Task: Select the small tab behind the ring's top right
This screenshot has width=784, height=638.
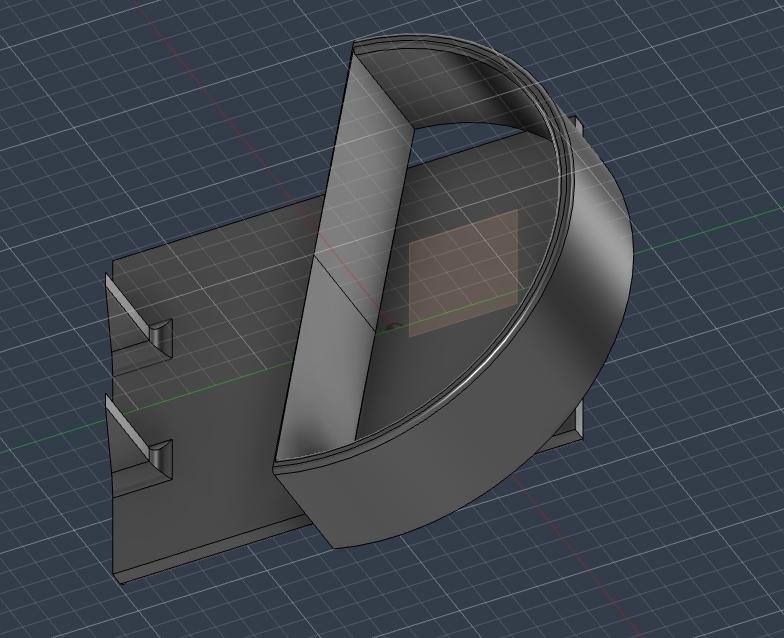Action: point(576,127)
